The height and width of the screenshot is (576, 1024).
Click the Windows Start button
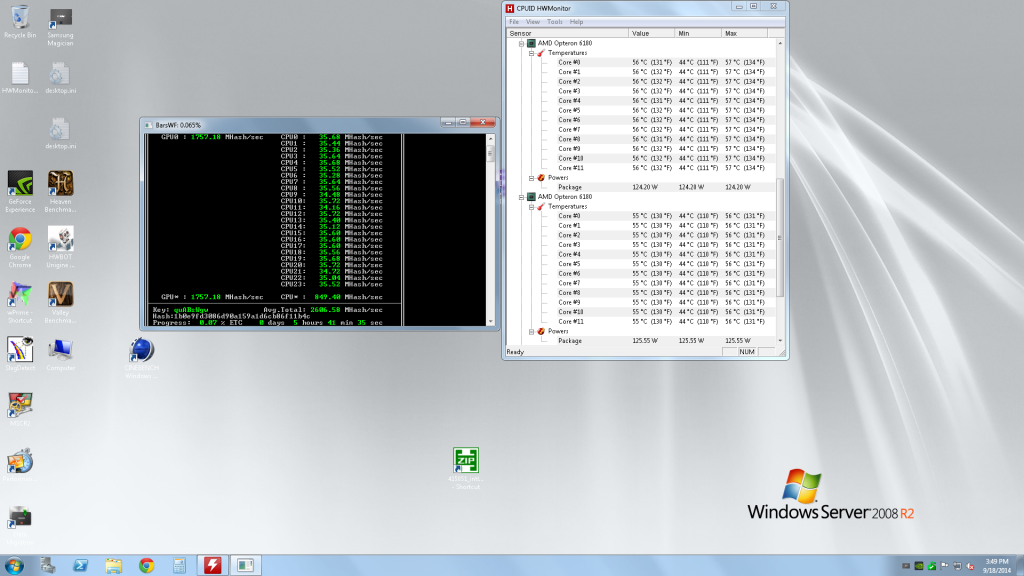coord(17,565)
